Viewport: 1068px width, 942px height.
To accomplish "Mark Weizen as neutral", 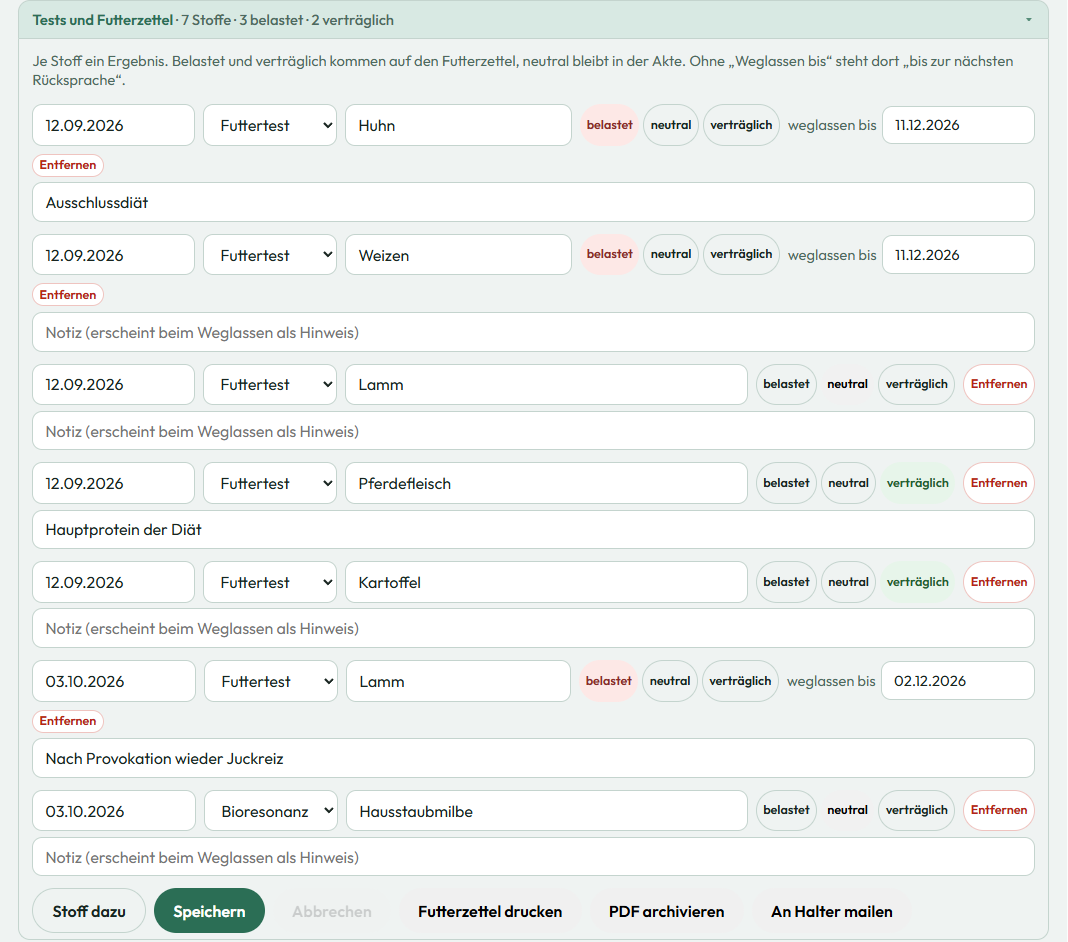I will coord(671,254).
